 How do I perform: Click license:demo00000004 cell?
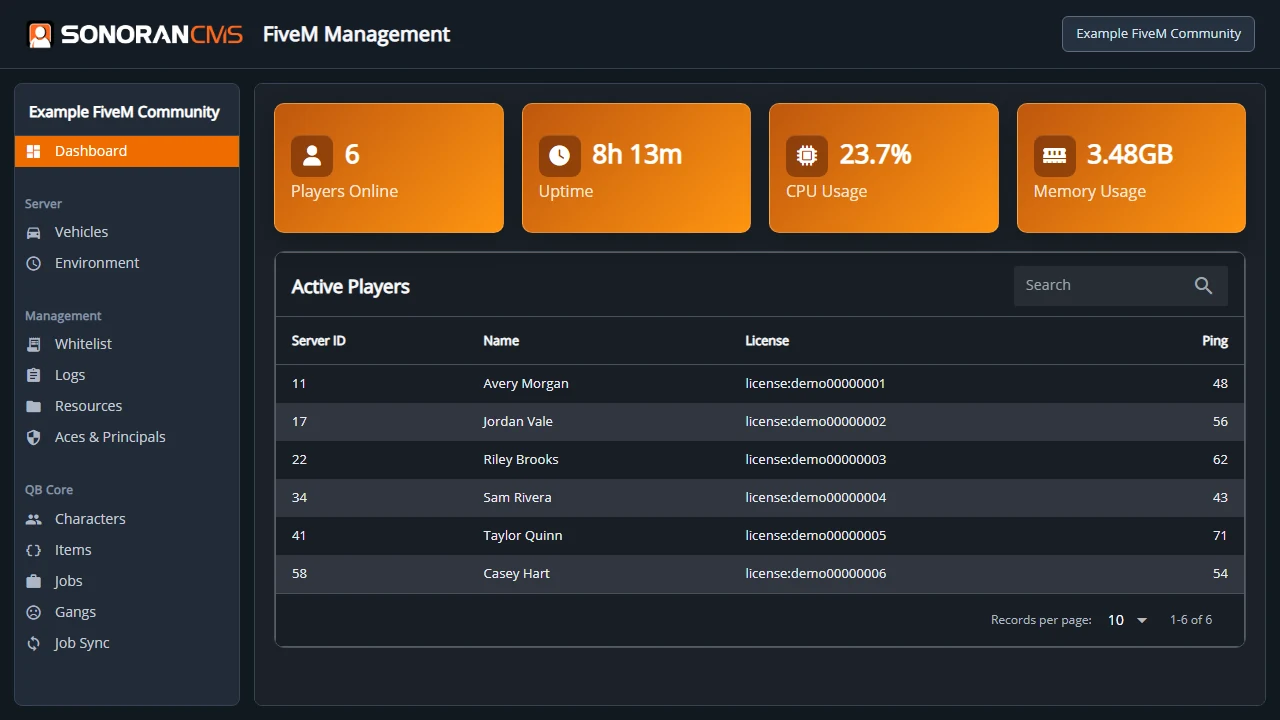click(x=816, y=498)
